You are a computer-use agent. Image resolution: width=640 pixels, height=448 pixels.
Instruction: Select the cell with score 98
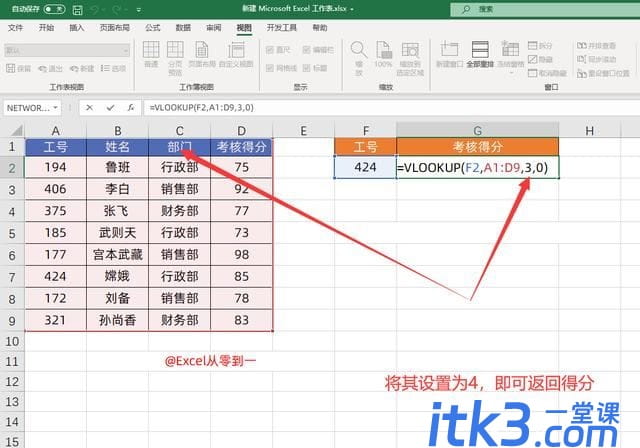click(x=242, y=255)
